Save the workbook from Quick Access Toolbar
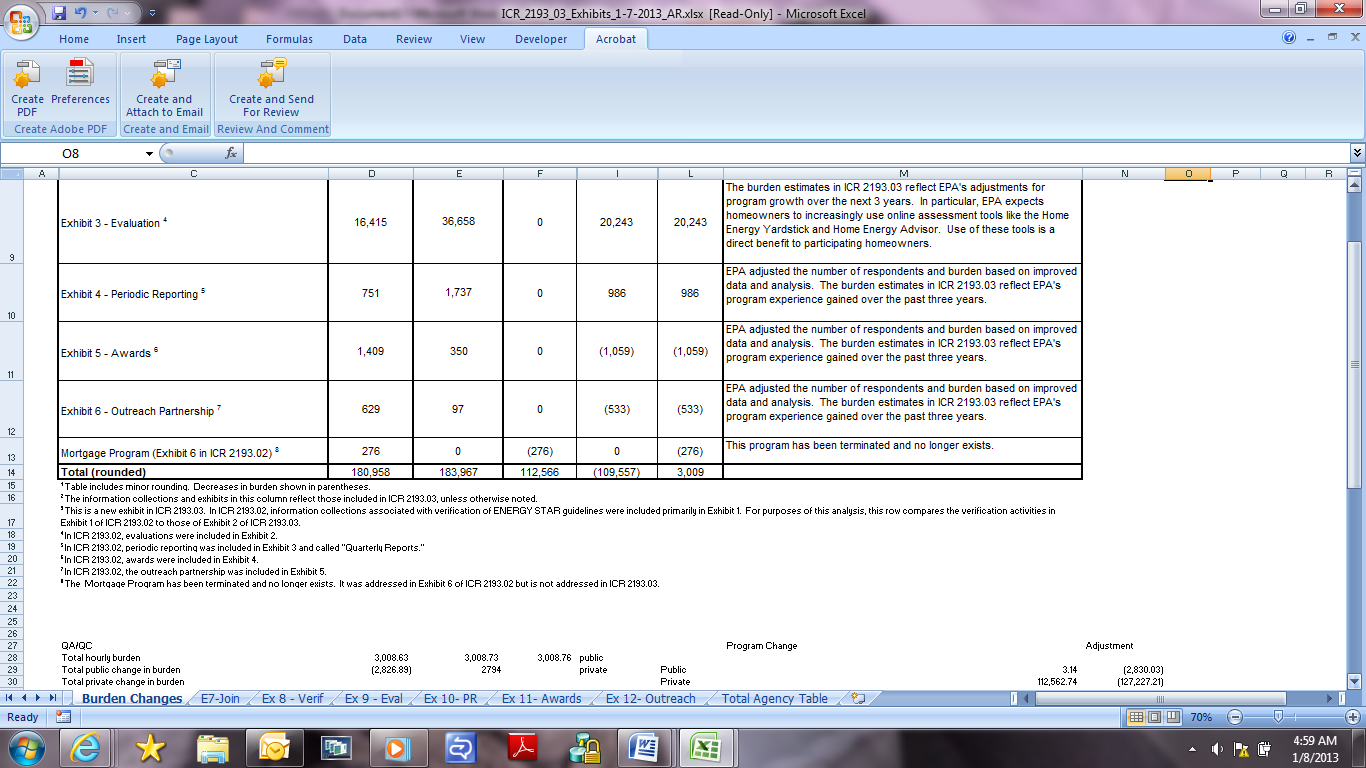1366x768 pixels. 59,13
